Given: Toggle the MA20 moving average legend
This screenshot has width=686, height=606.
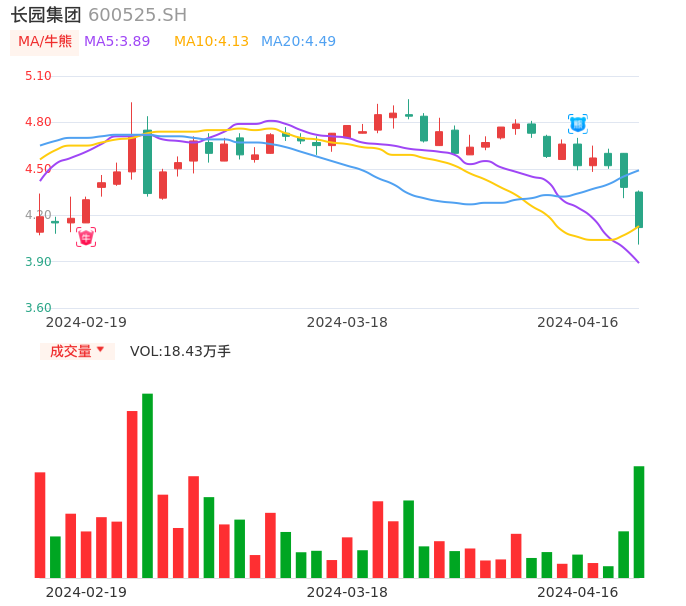Looking at the screenshot, I should click(x=298, y=42).
